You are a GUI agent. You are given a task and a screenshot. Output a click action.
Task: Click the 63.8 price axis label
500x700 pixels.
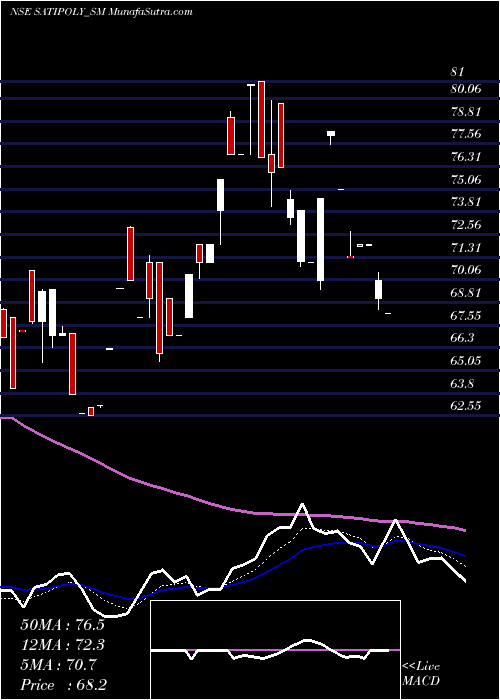(x=462, y=383)
